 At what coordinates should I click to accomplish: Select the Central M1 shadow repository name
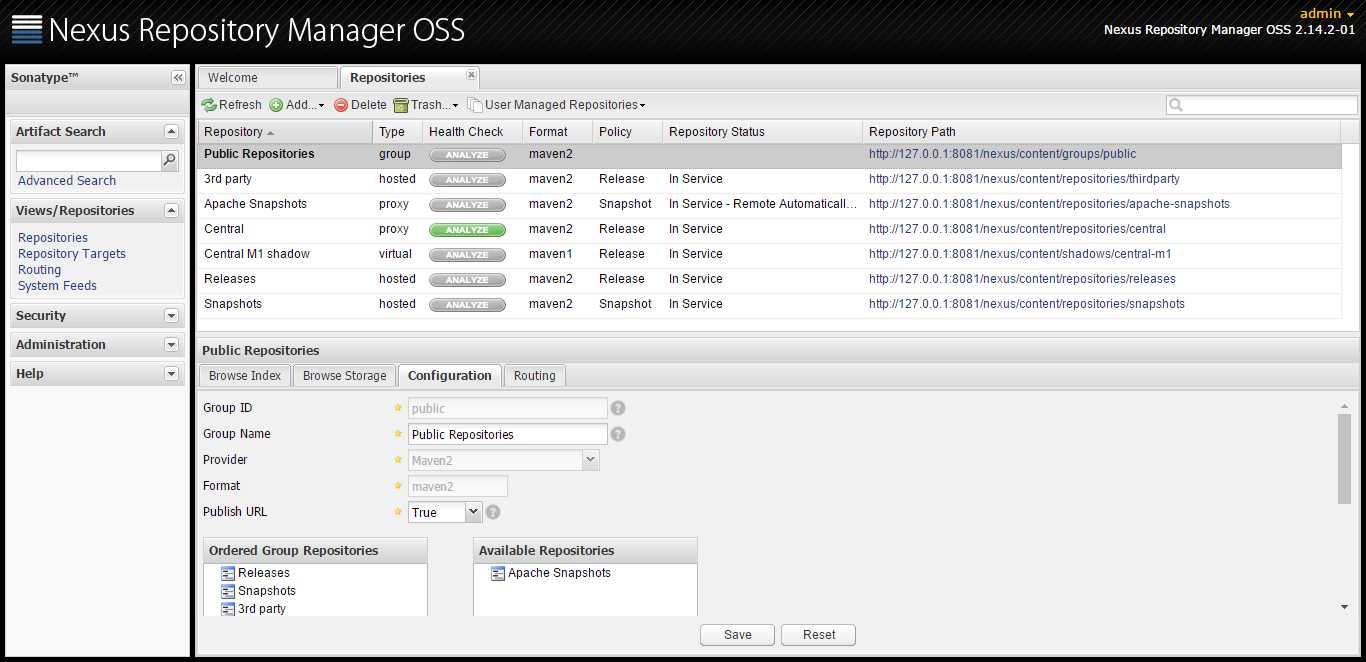coord(257,254)
